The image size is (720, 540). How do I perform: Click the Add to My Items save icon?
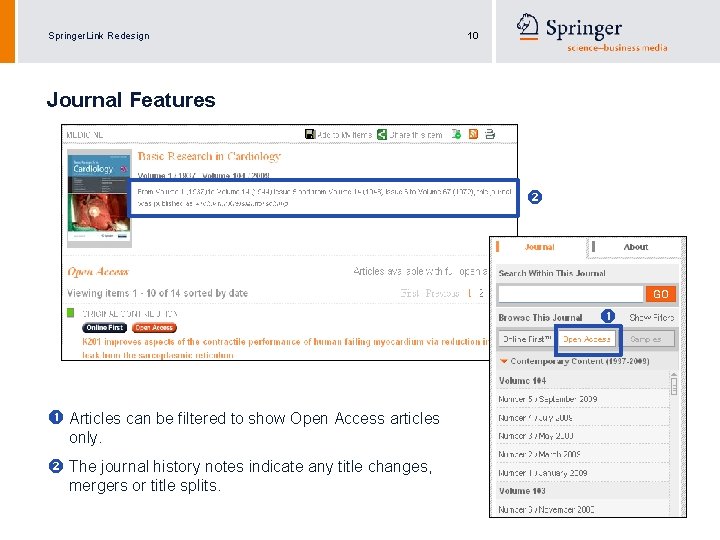pos(310,134)
